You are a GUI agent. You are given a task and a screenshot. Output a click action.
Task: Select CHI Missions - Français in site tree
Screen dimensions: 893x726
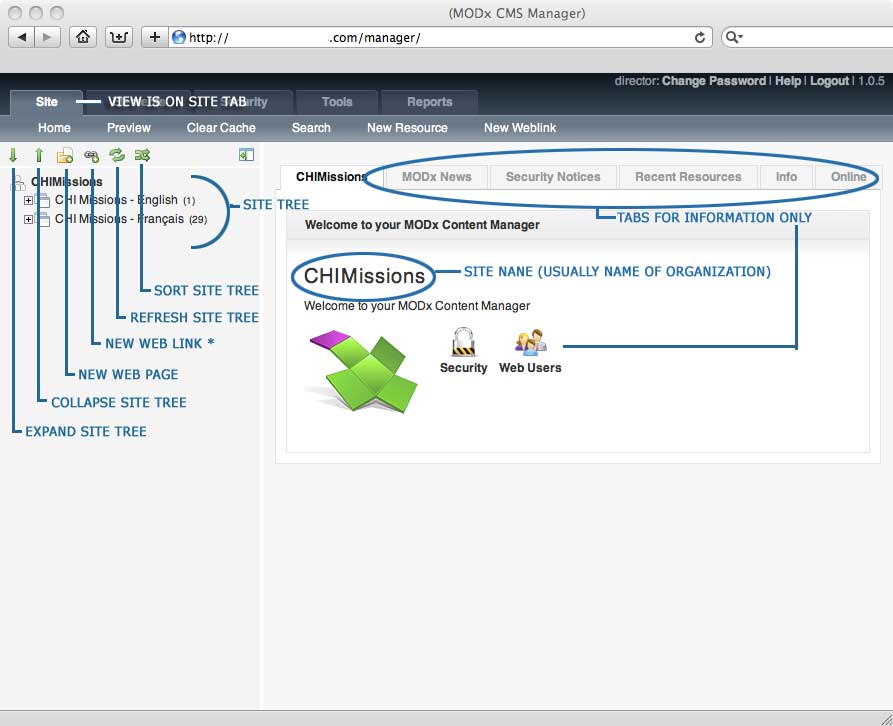click(x=119, y=219)
